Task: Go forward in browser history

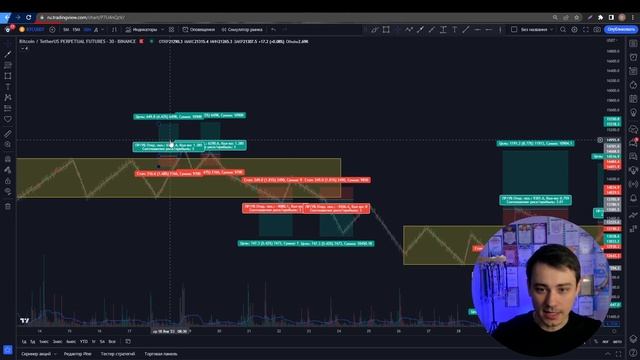Action: tap(18, 18)
